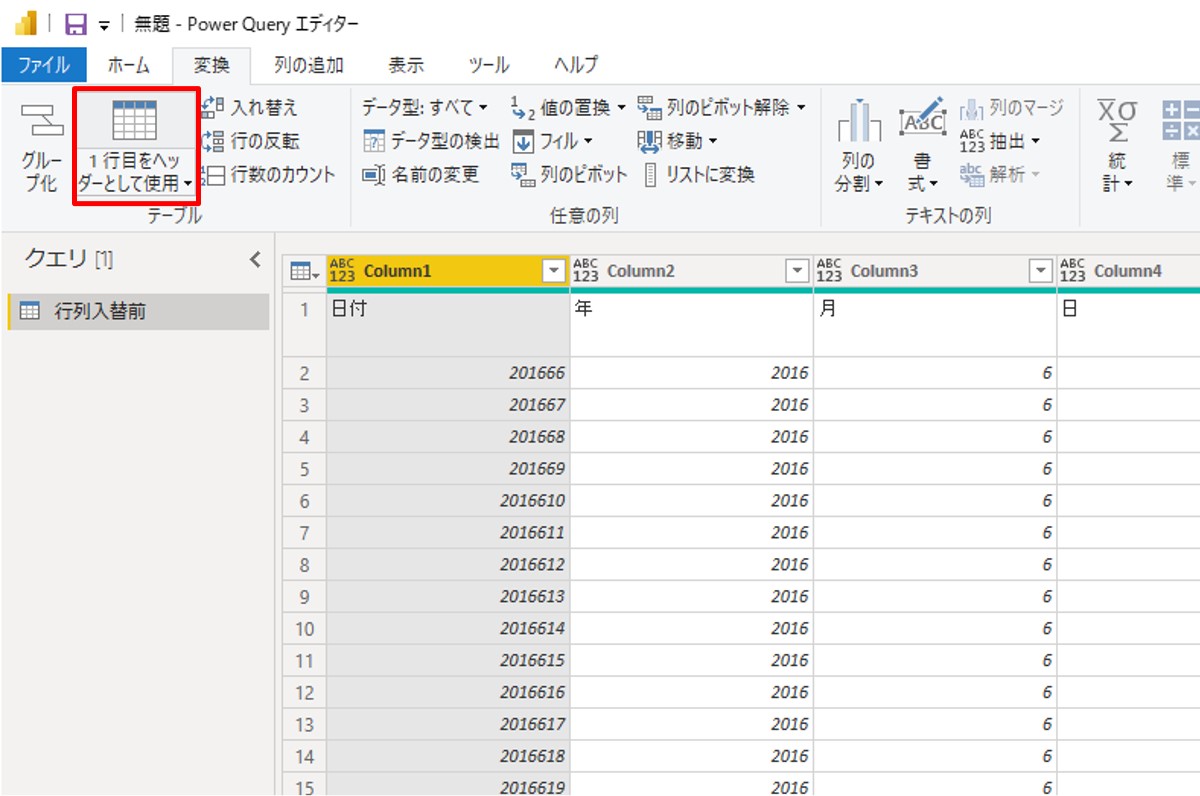Click Count Rows (行数のカウント) icon
1200x796 pixels.
[214, 175]
